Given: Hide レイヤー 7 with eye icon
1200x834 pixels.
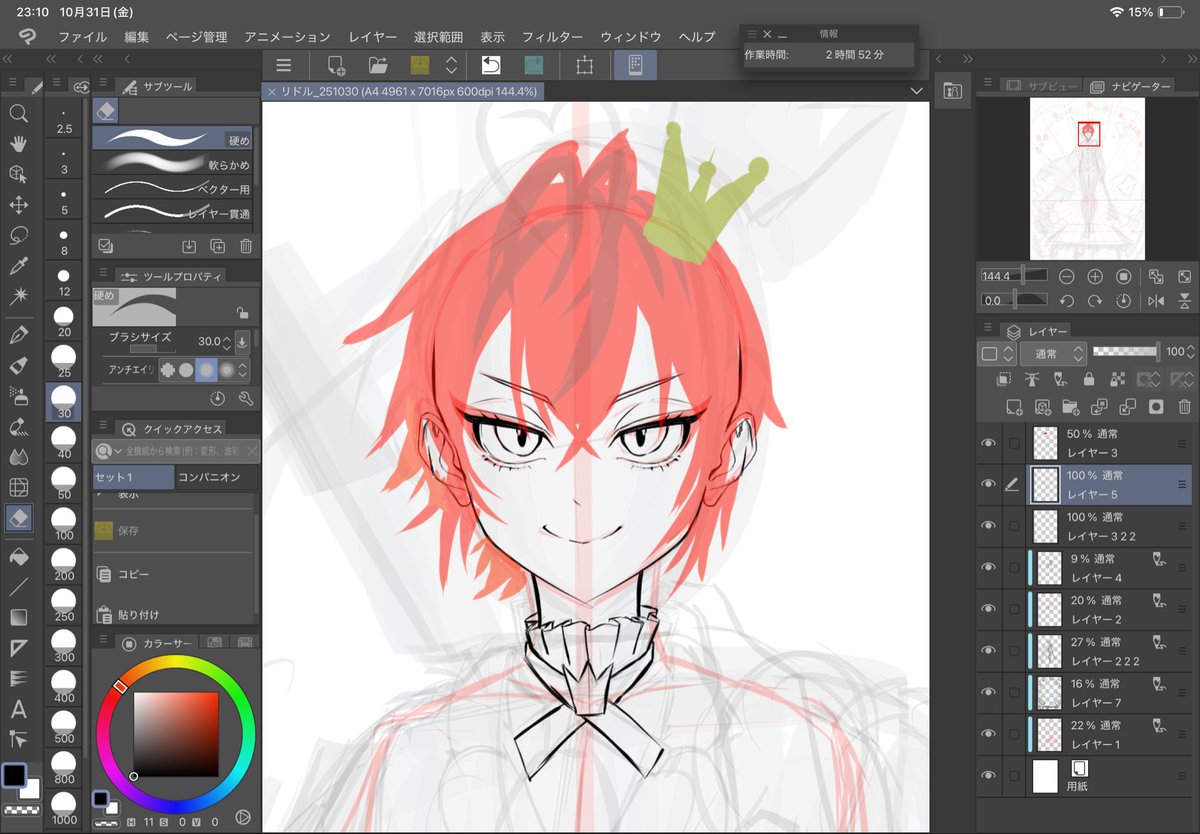Looking at the screenshot, I should (989, 692).
